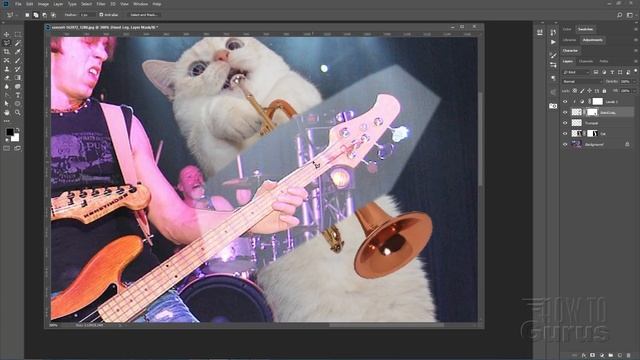The width and height of the screenshot is (640, 360).
Task: Toggle layer filtering on/off switch
Action: tap(636, 72)
